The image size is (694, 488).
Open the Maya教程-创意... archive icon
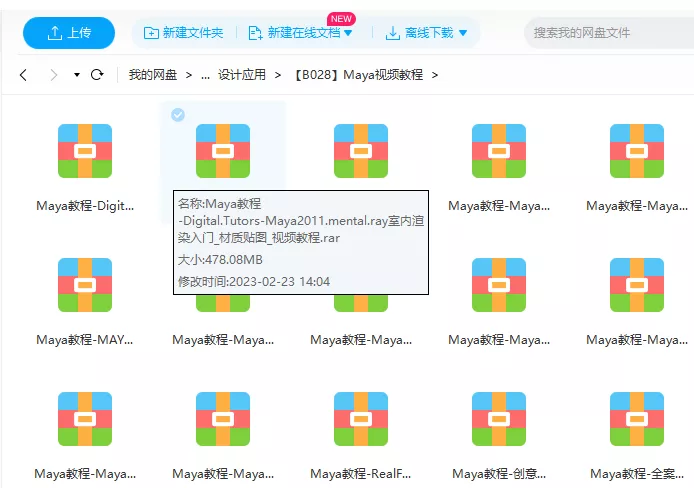tap(499, 419)
